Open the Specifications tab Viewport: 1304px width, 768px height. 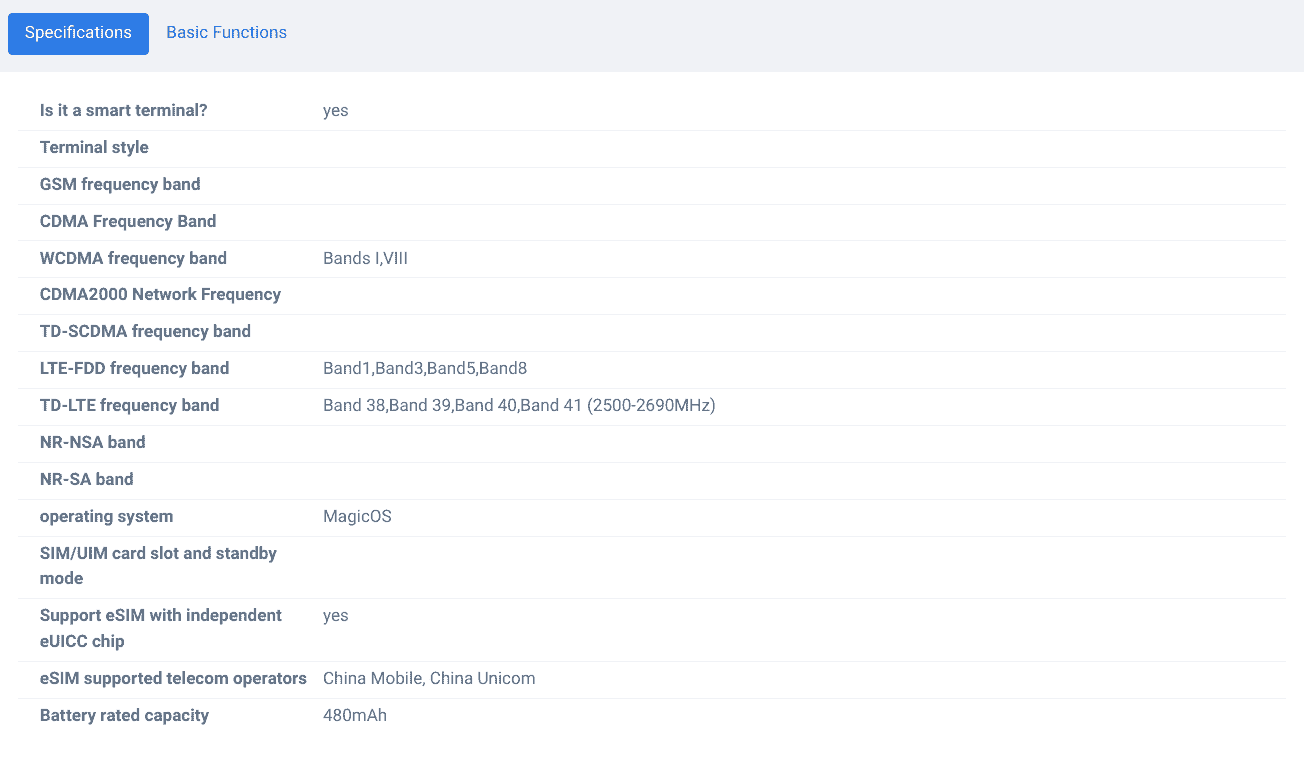(x=78, y=33)
